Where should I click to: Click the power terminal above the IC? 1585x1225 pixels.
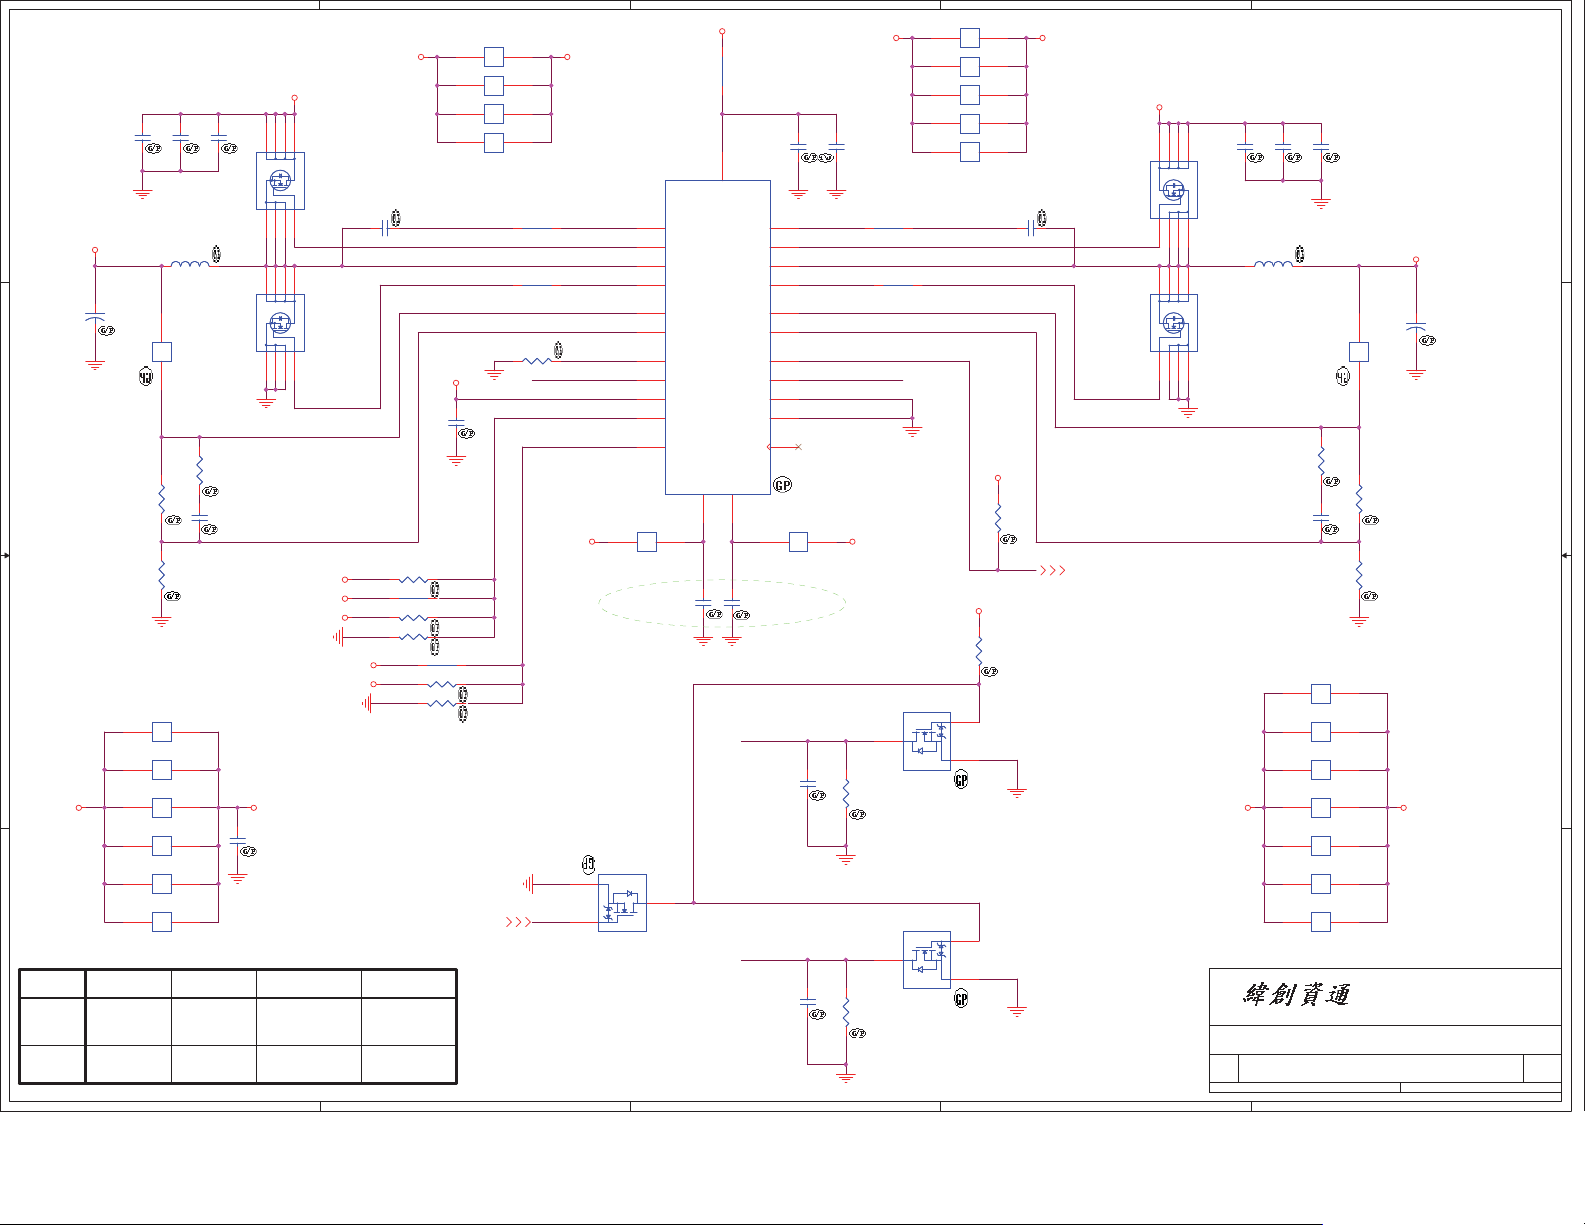[x=722, y=32]
